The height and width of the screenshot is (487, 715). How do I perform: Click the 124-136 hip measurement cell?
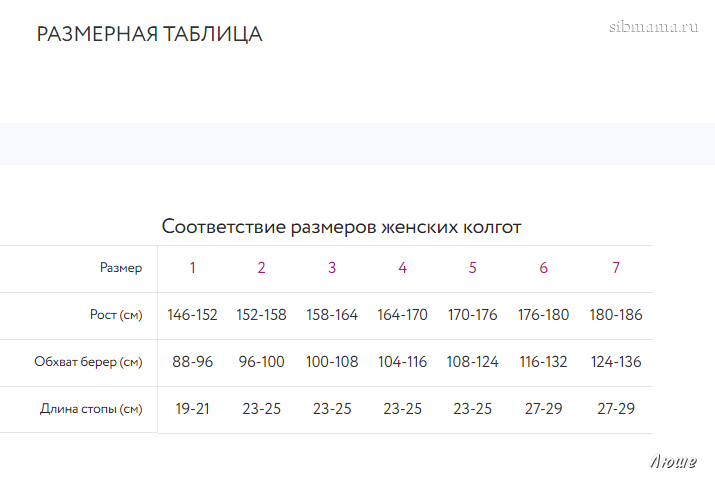(616, 362)
